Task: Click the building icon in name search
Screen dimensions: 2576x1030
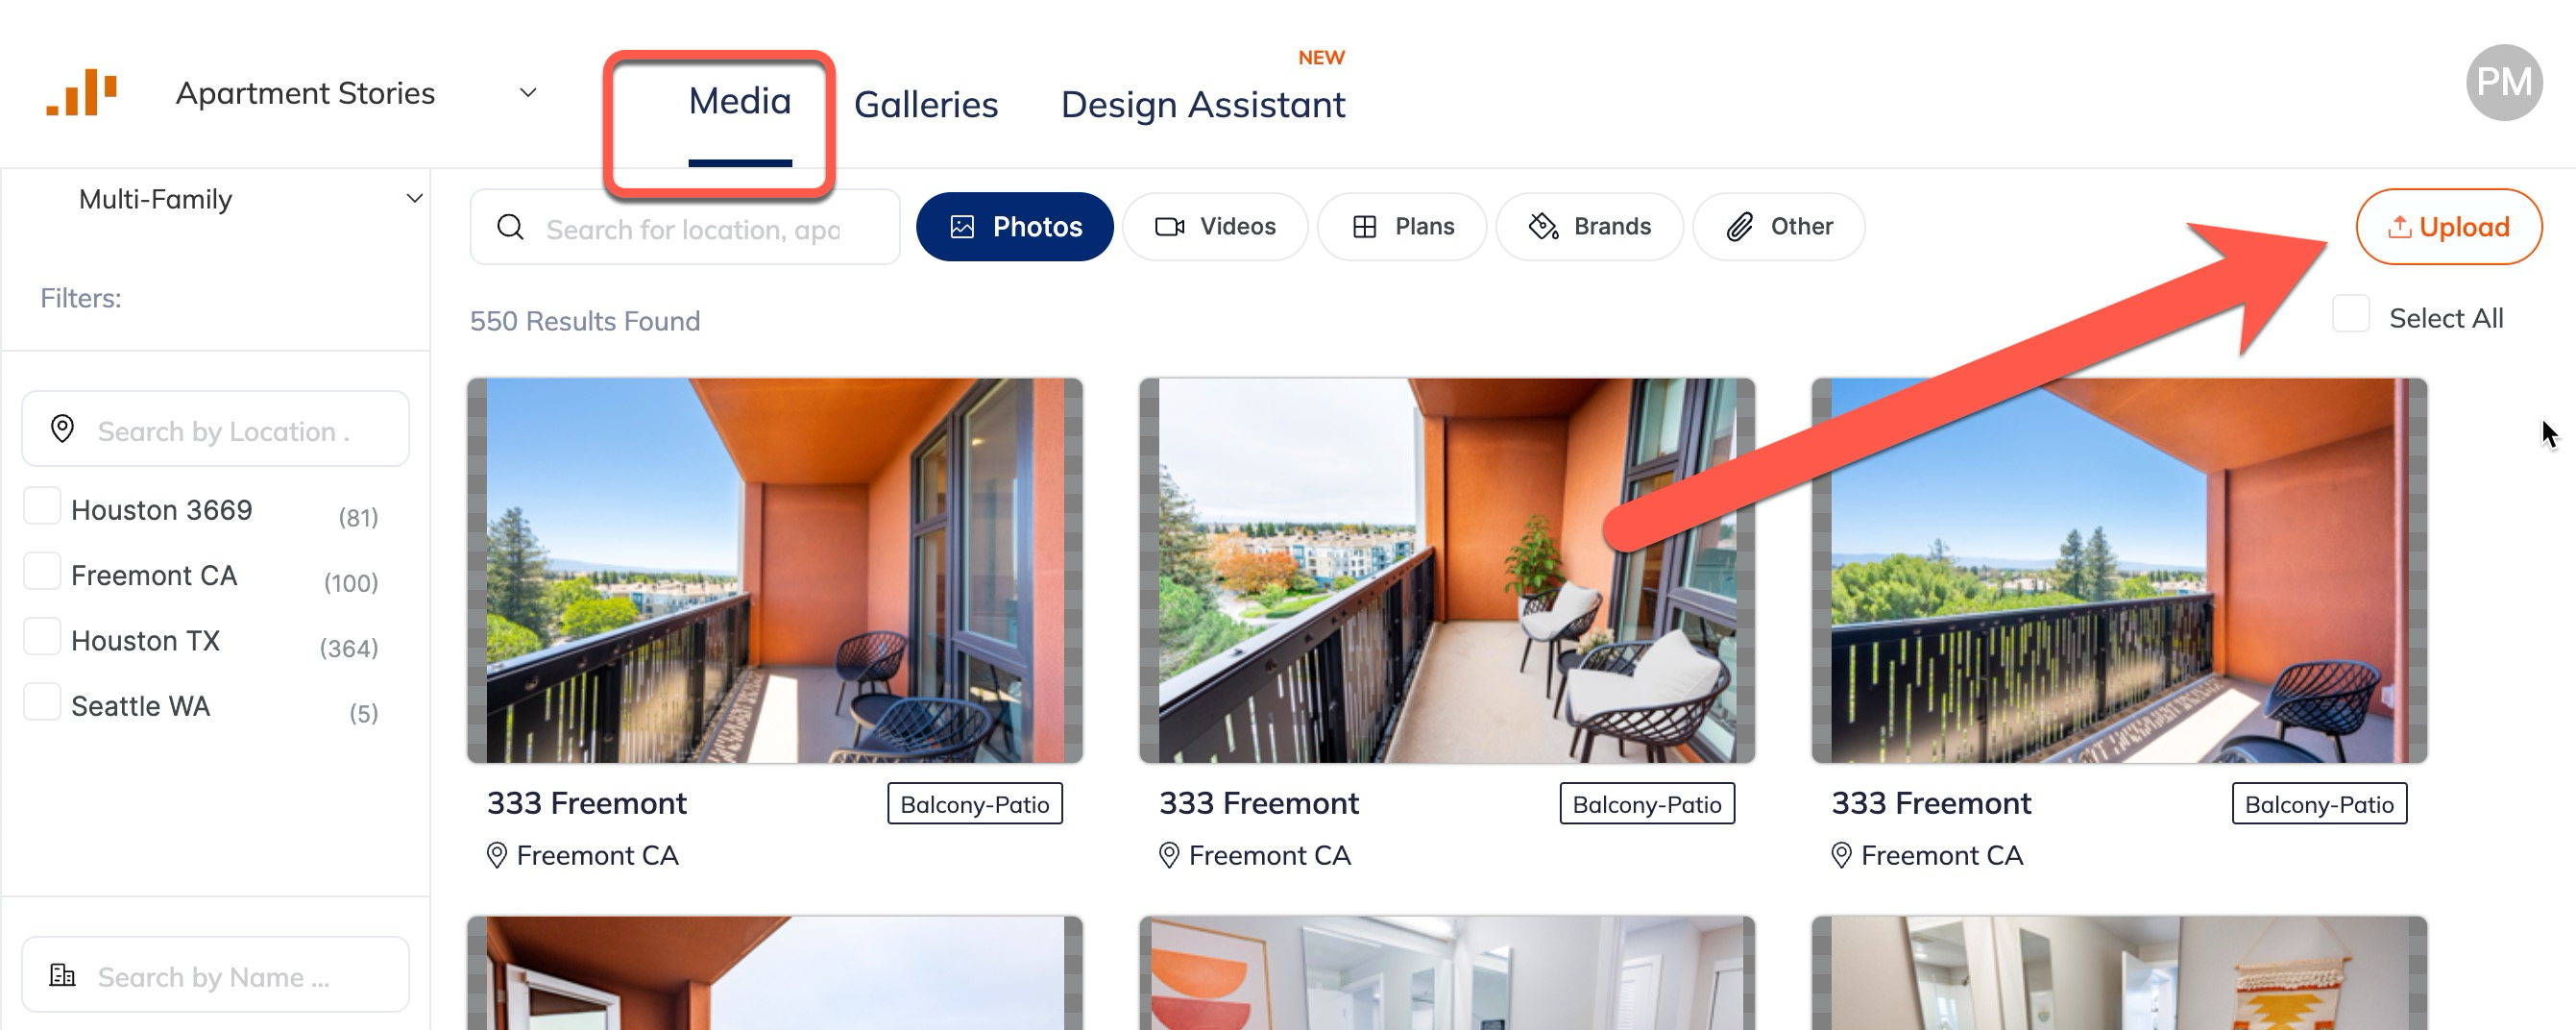Action: [62, 975]
